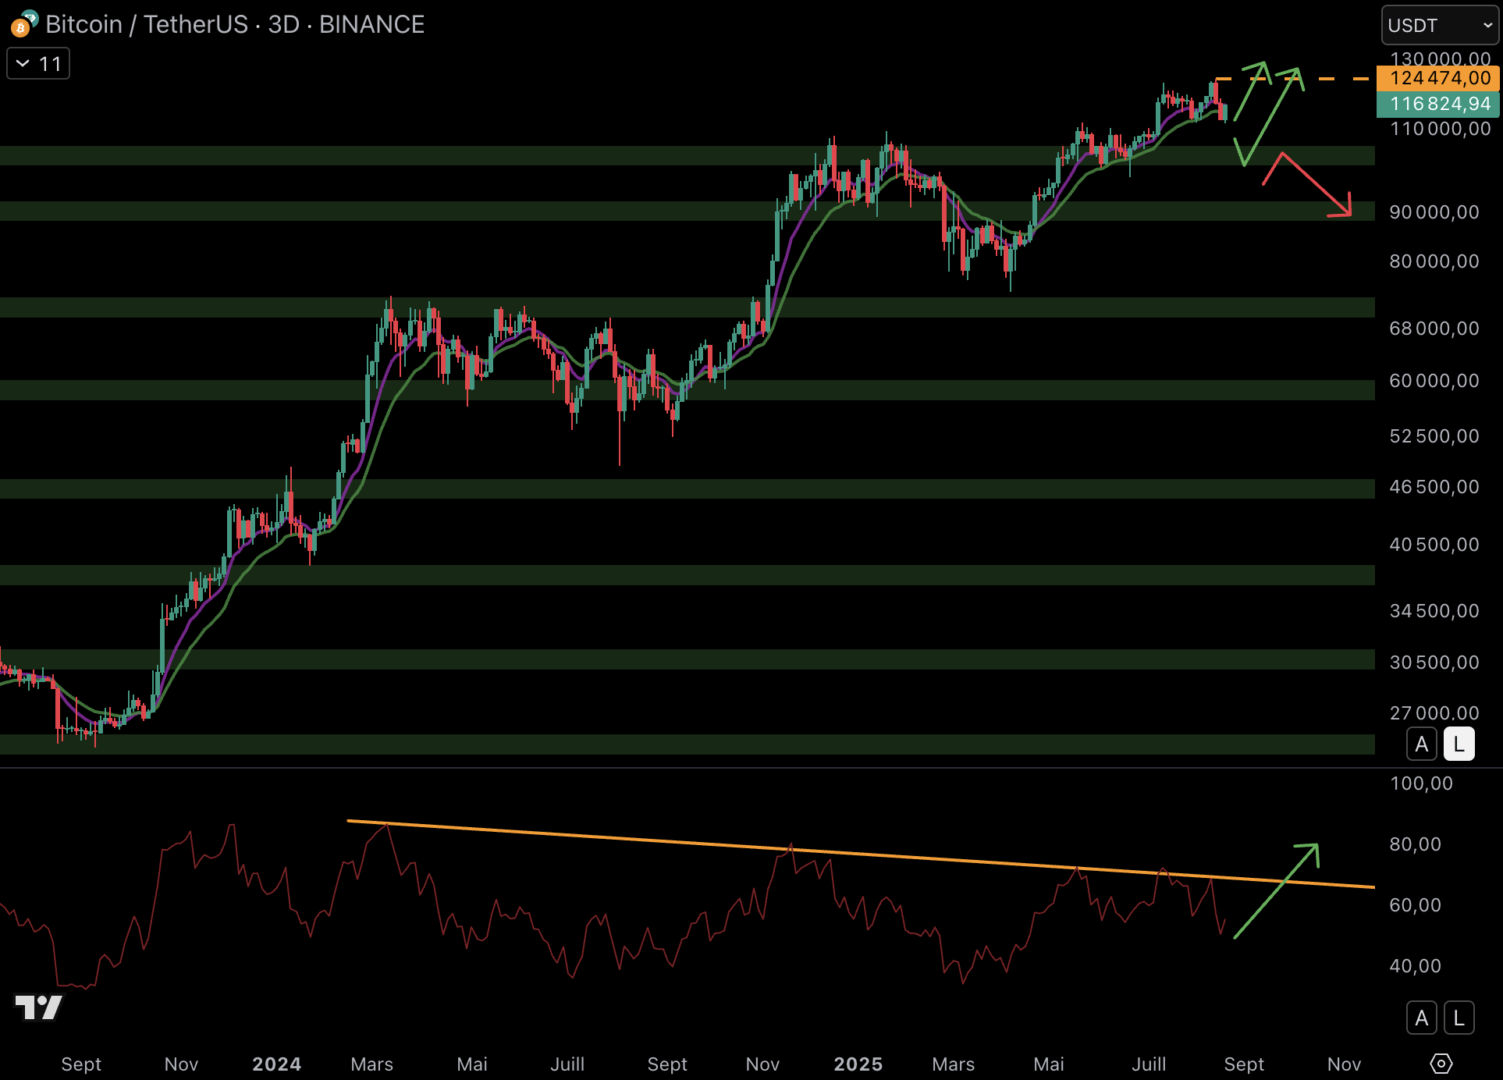Image resolution: width=1503 pixels, height=1080 pixels.
Task: Toggle log scale L on price pane
Action: pyautogui.click(x=1458, y=744)
